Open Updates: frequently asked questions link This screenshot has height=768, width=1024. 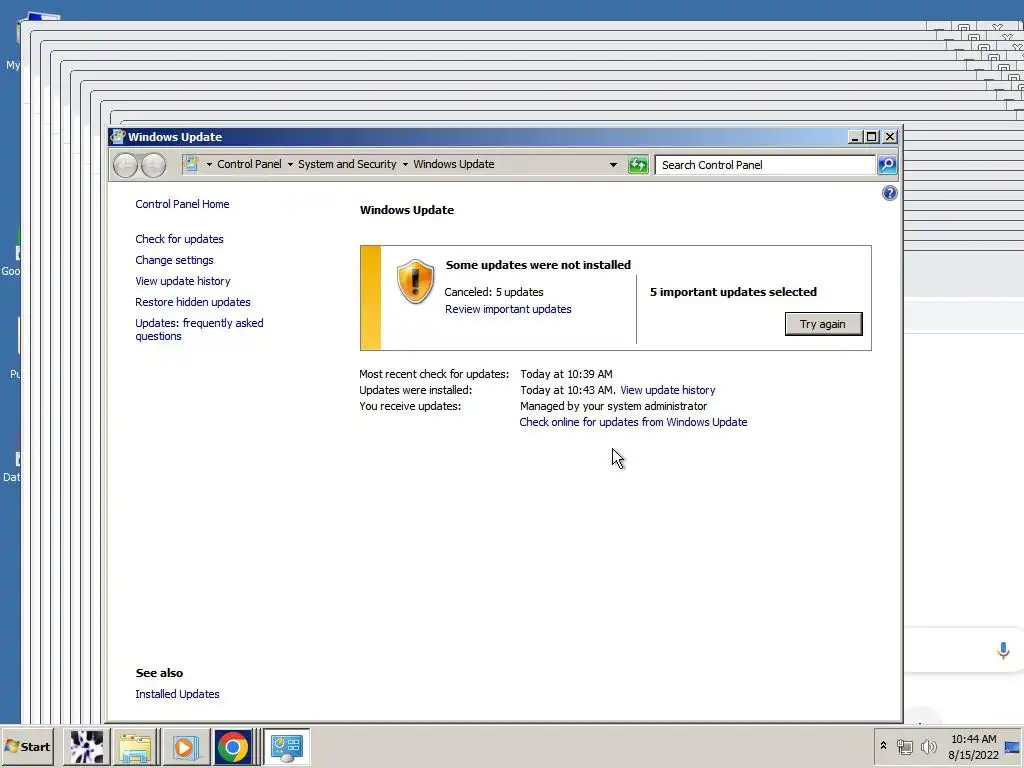coord(199,329)
